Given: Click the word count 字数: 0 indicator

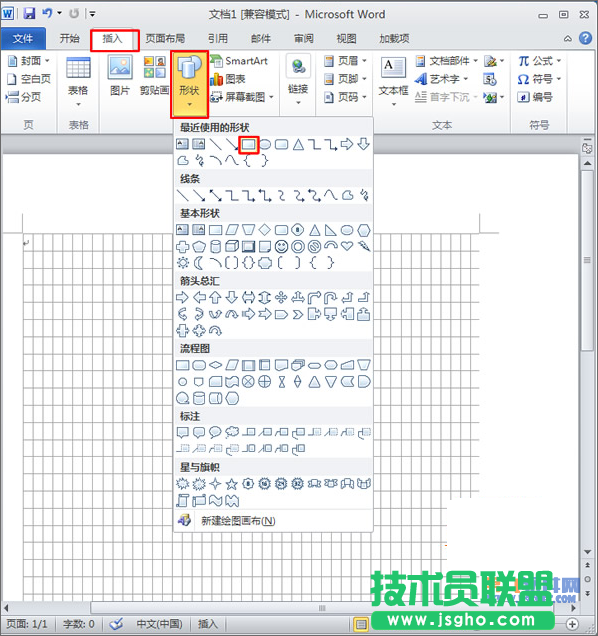Looking at the screenshot, I should (78, 624).
